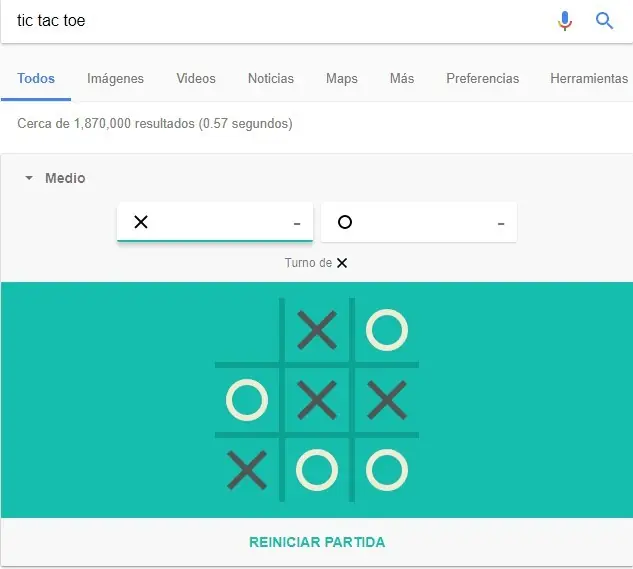633x569 pixels.
Task: Switch to the Imágenes tab
Action: click(115, 79)
